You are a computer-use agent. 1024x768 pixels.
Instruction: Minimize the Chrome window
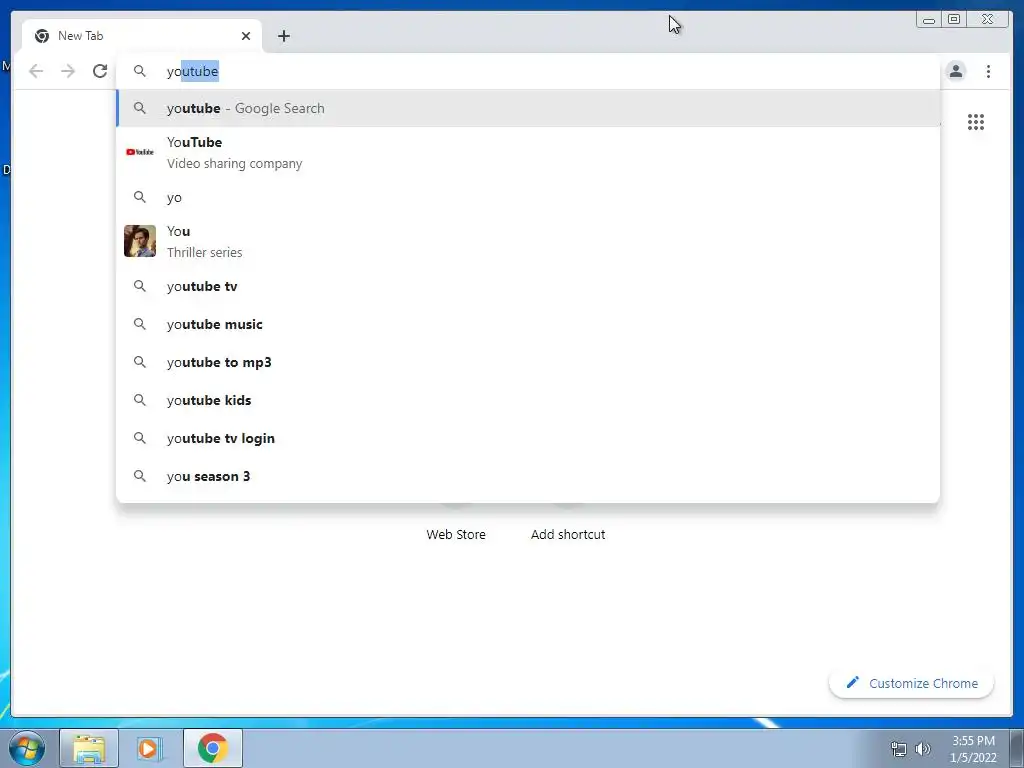[x=929, y=20]
